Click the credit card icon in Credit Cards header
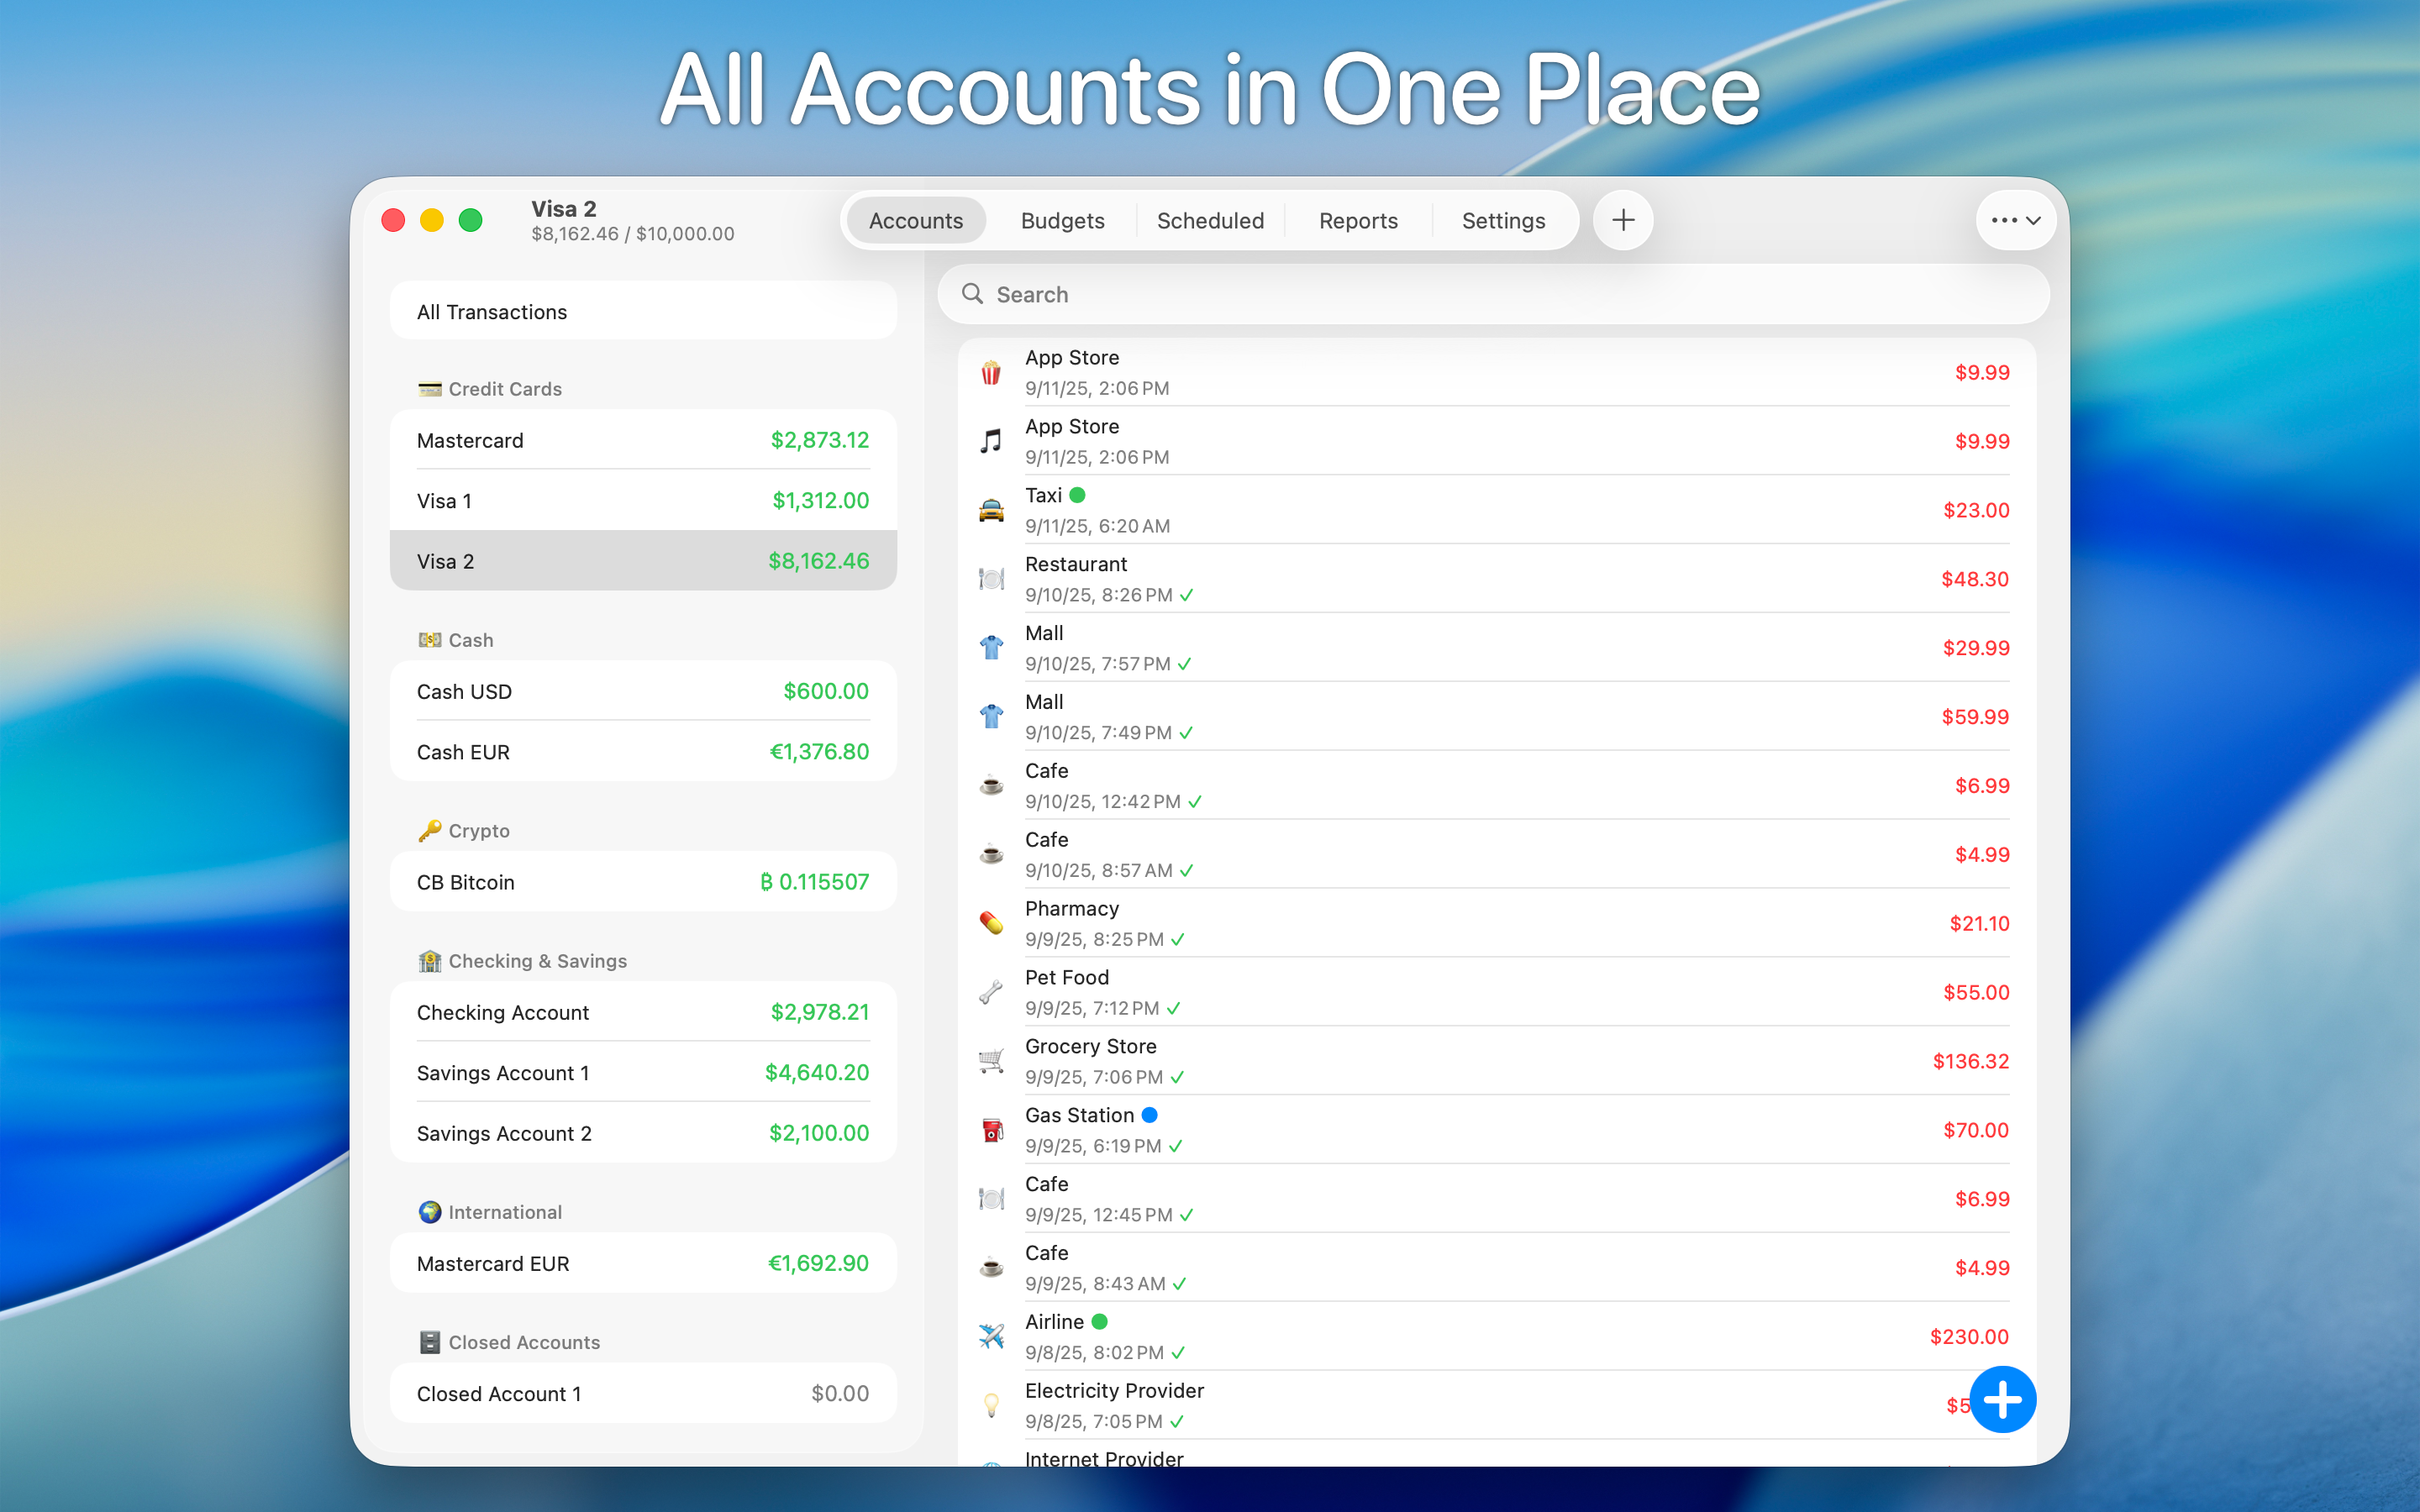Image resolution: width=2420 pixels, height=1512 pixels. [x=430, y=389]
